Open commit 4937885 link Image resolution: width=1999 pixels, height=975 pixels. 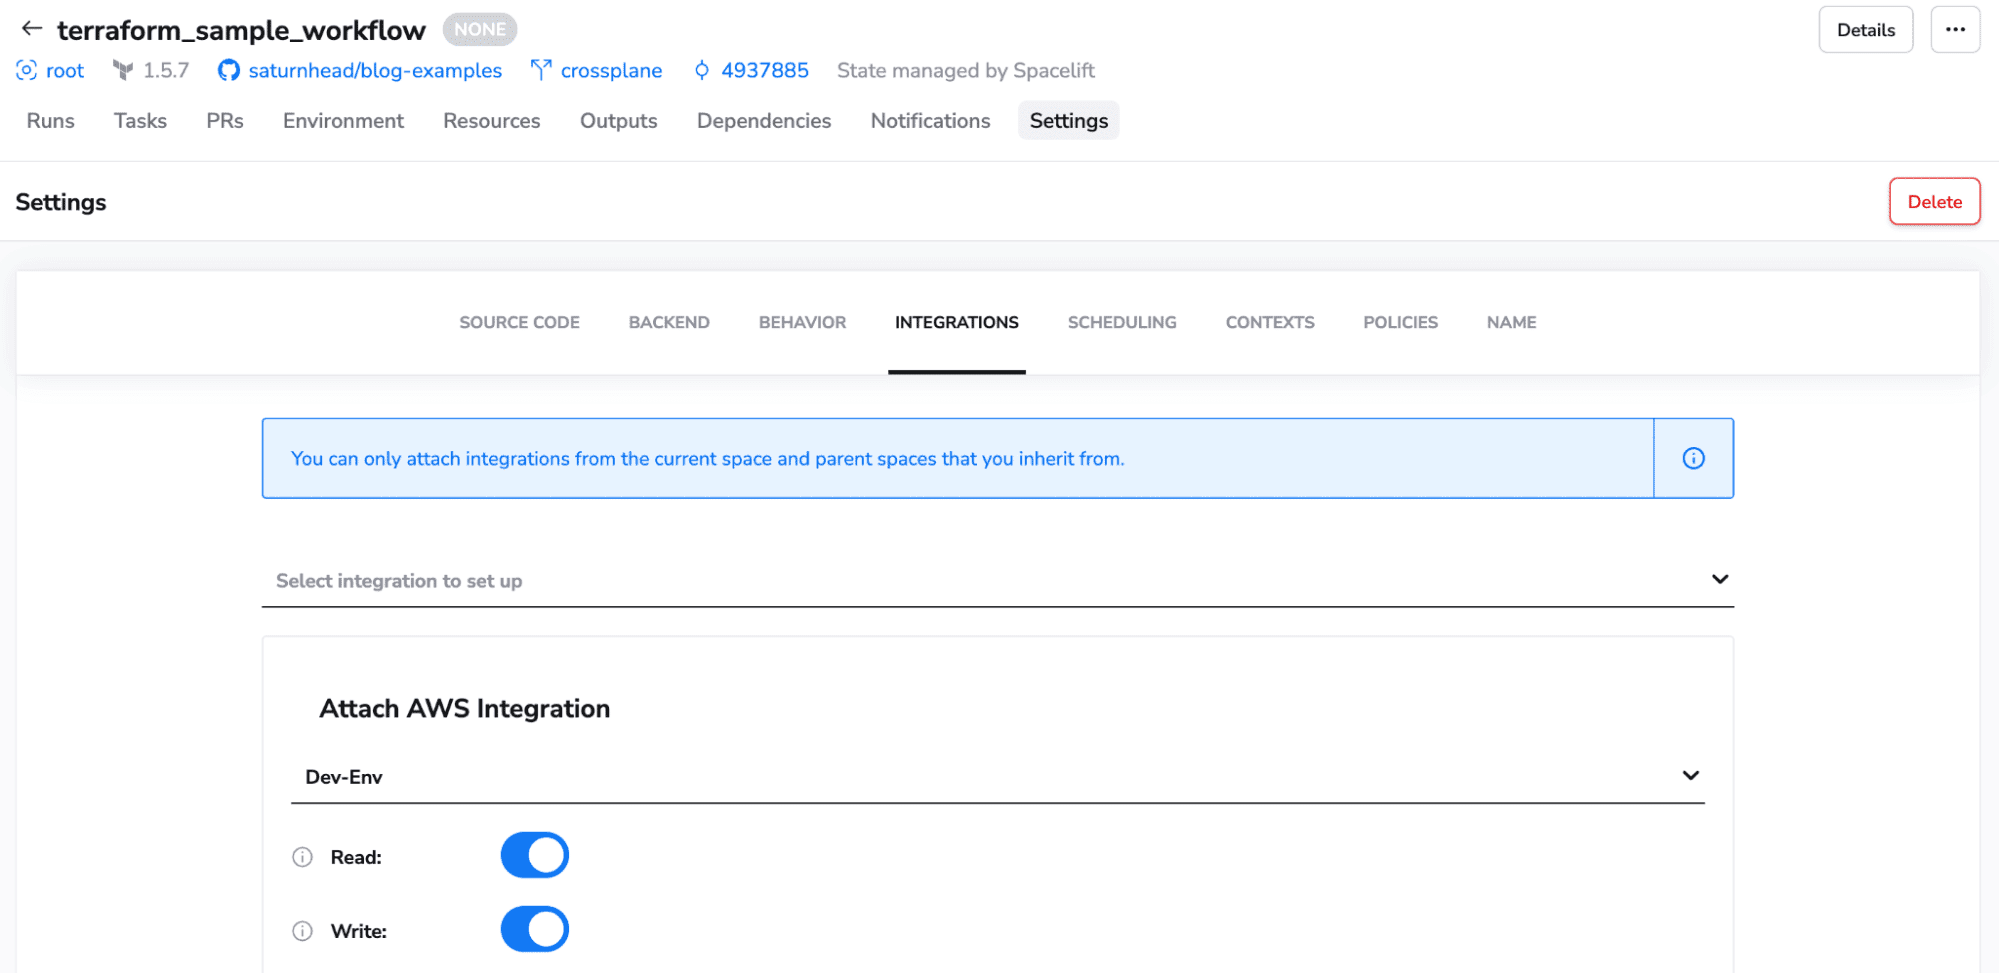click(x=765, y=70)
